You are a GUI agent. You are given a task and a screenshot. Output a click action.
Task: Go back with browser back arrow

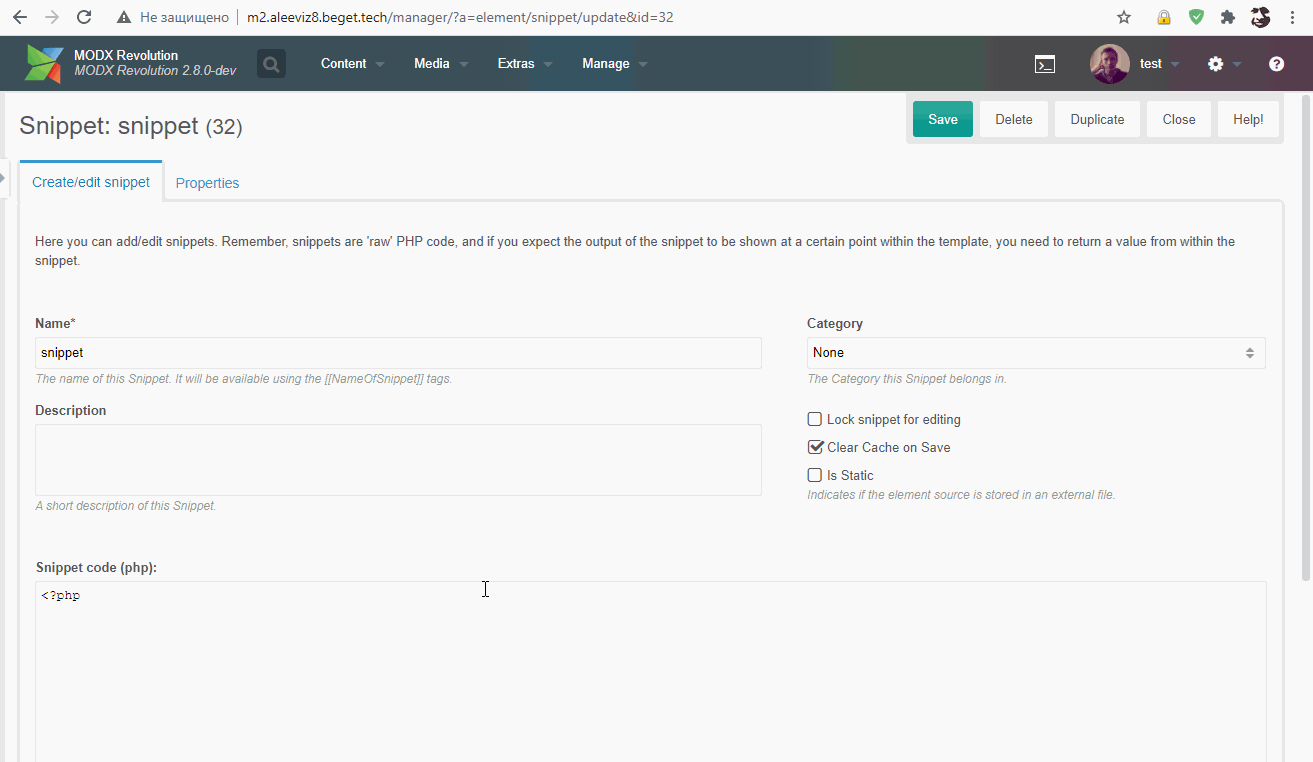(20, 17)
